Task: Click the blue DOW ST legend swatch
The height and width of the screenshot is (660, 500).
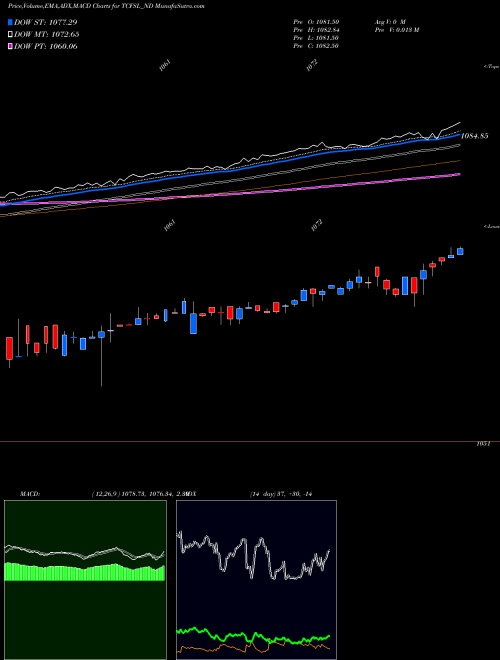Action: point(10,22)
